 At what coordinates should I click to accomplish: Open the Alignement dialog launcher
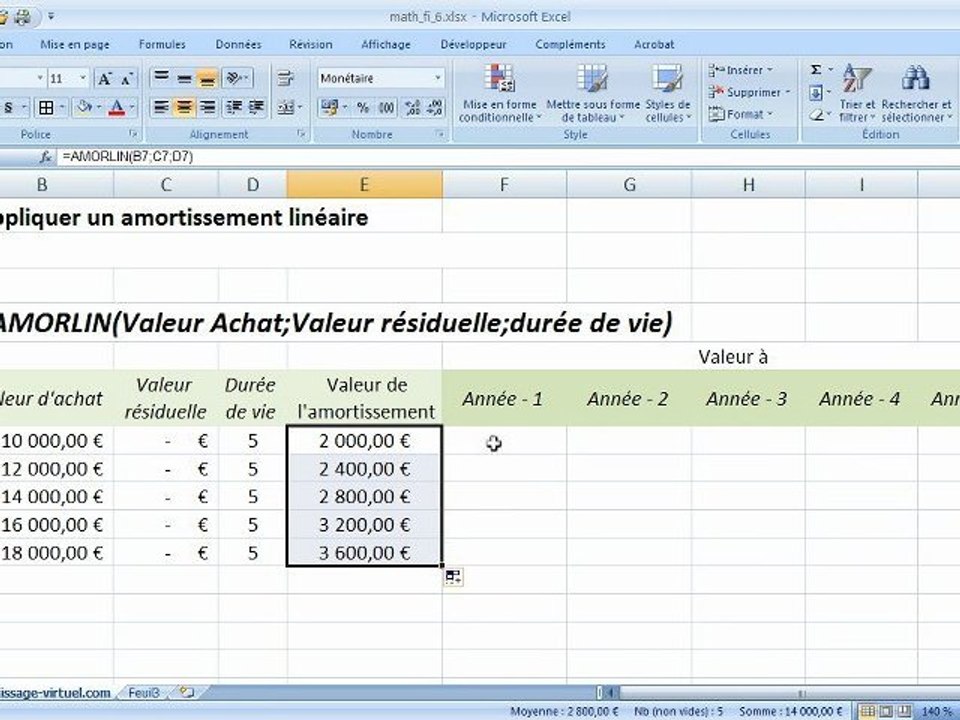click(x=301, y=133)
